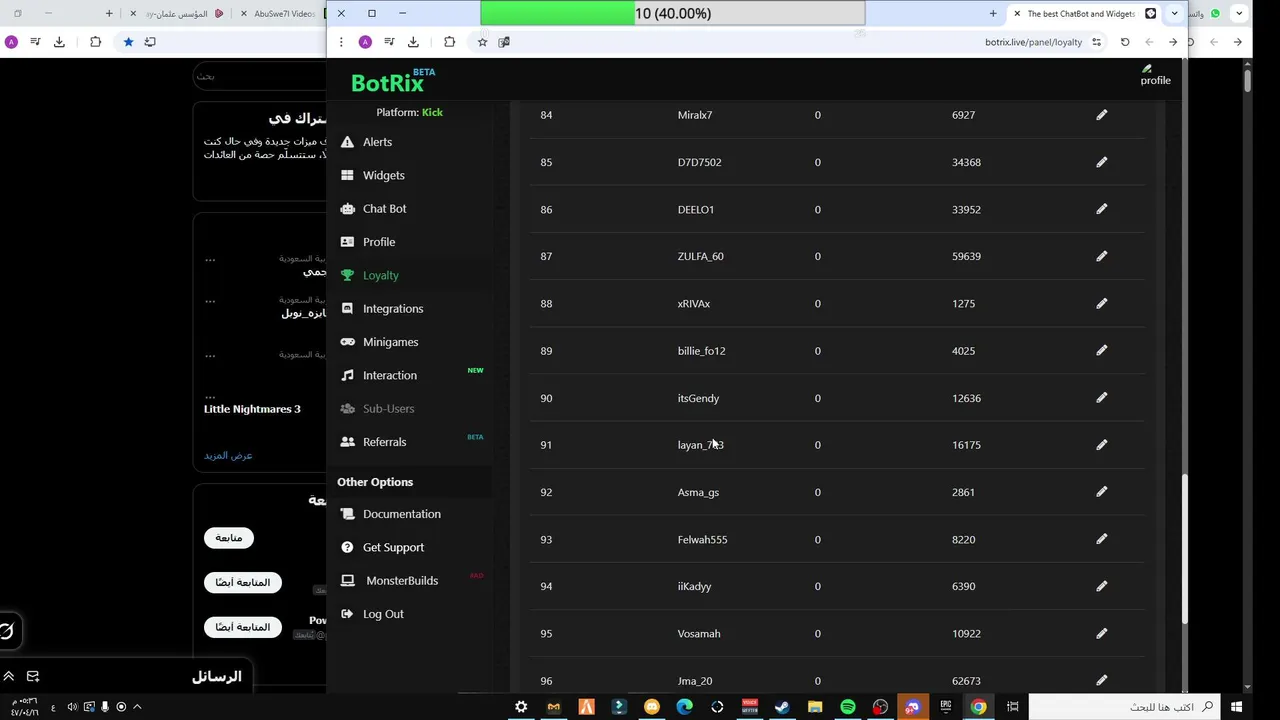Screen dimensions: 1280x720
Task: Click the first متابعة button in the background window
Action: tap(229, 538)
